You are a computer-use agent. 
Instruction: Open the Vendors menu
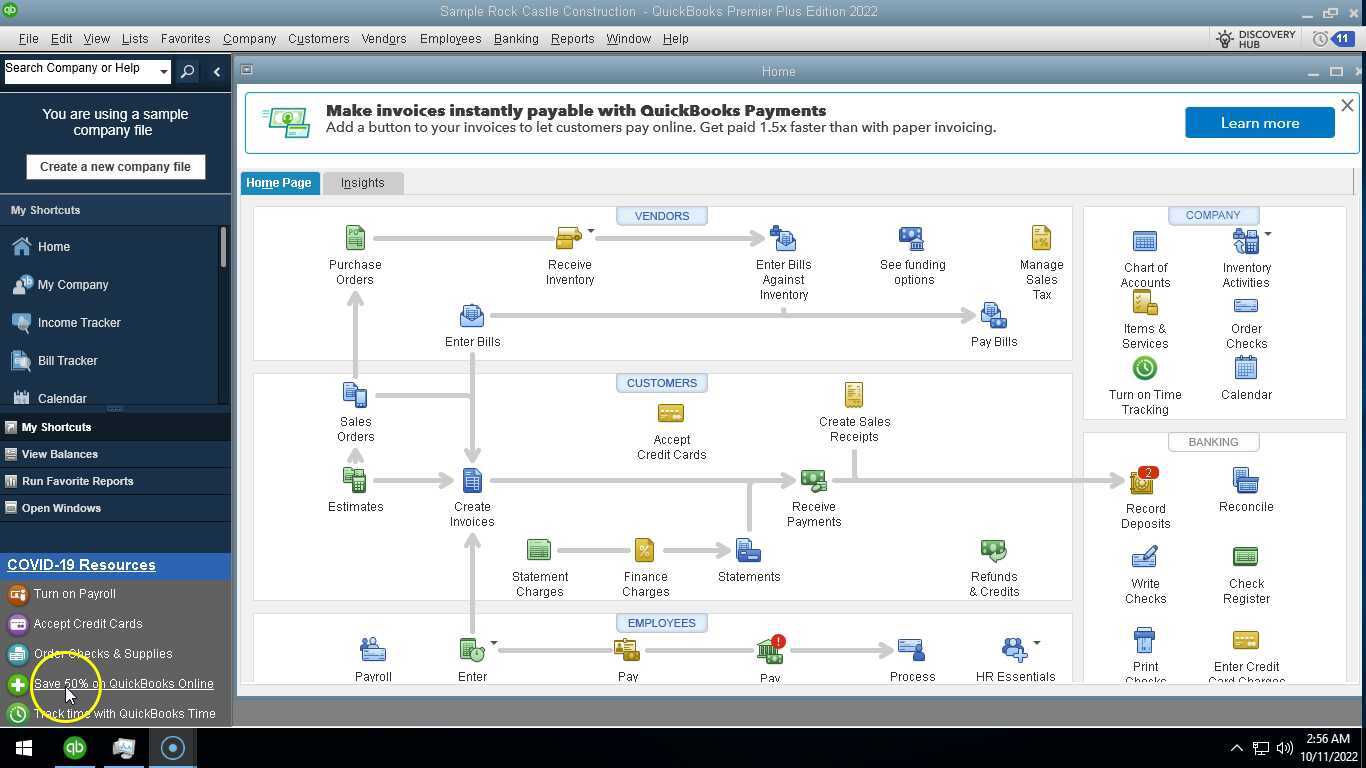click(384, 39)
